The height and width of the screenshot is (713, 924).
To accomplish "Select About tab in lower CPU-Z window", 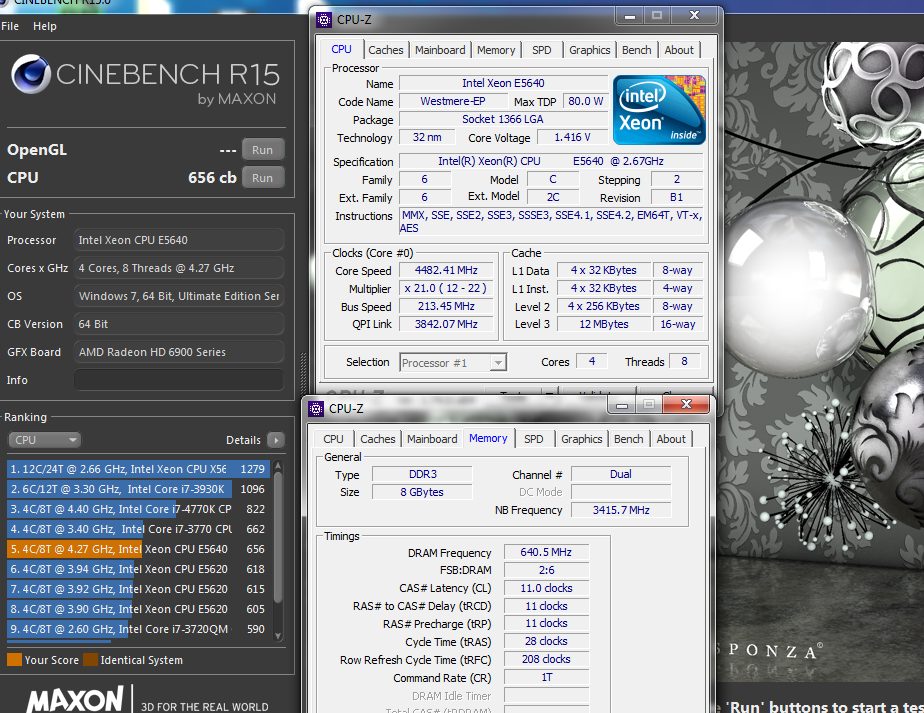I will [x=671, y=439].
